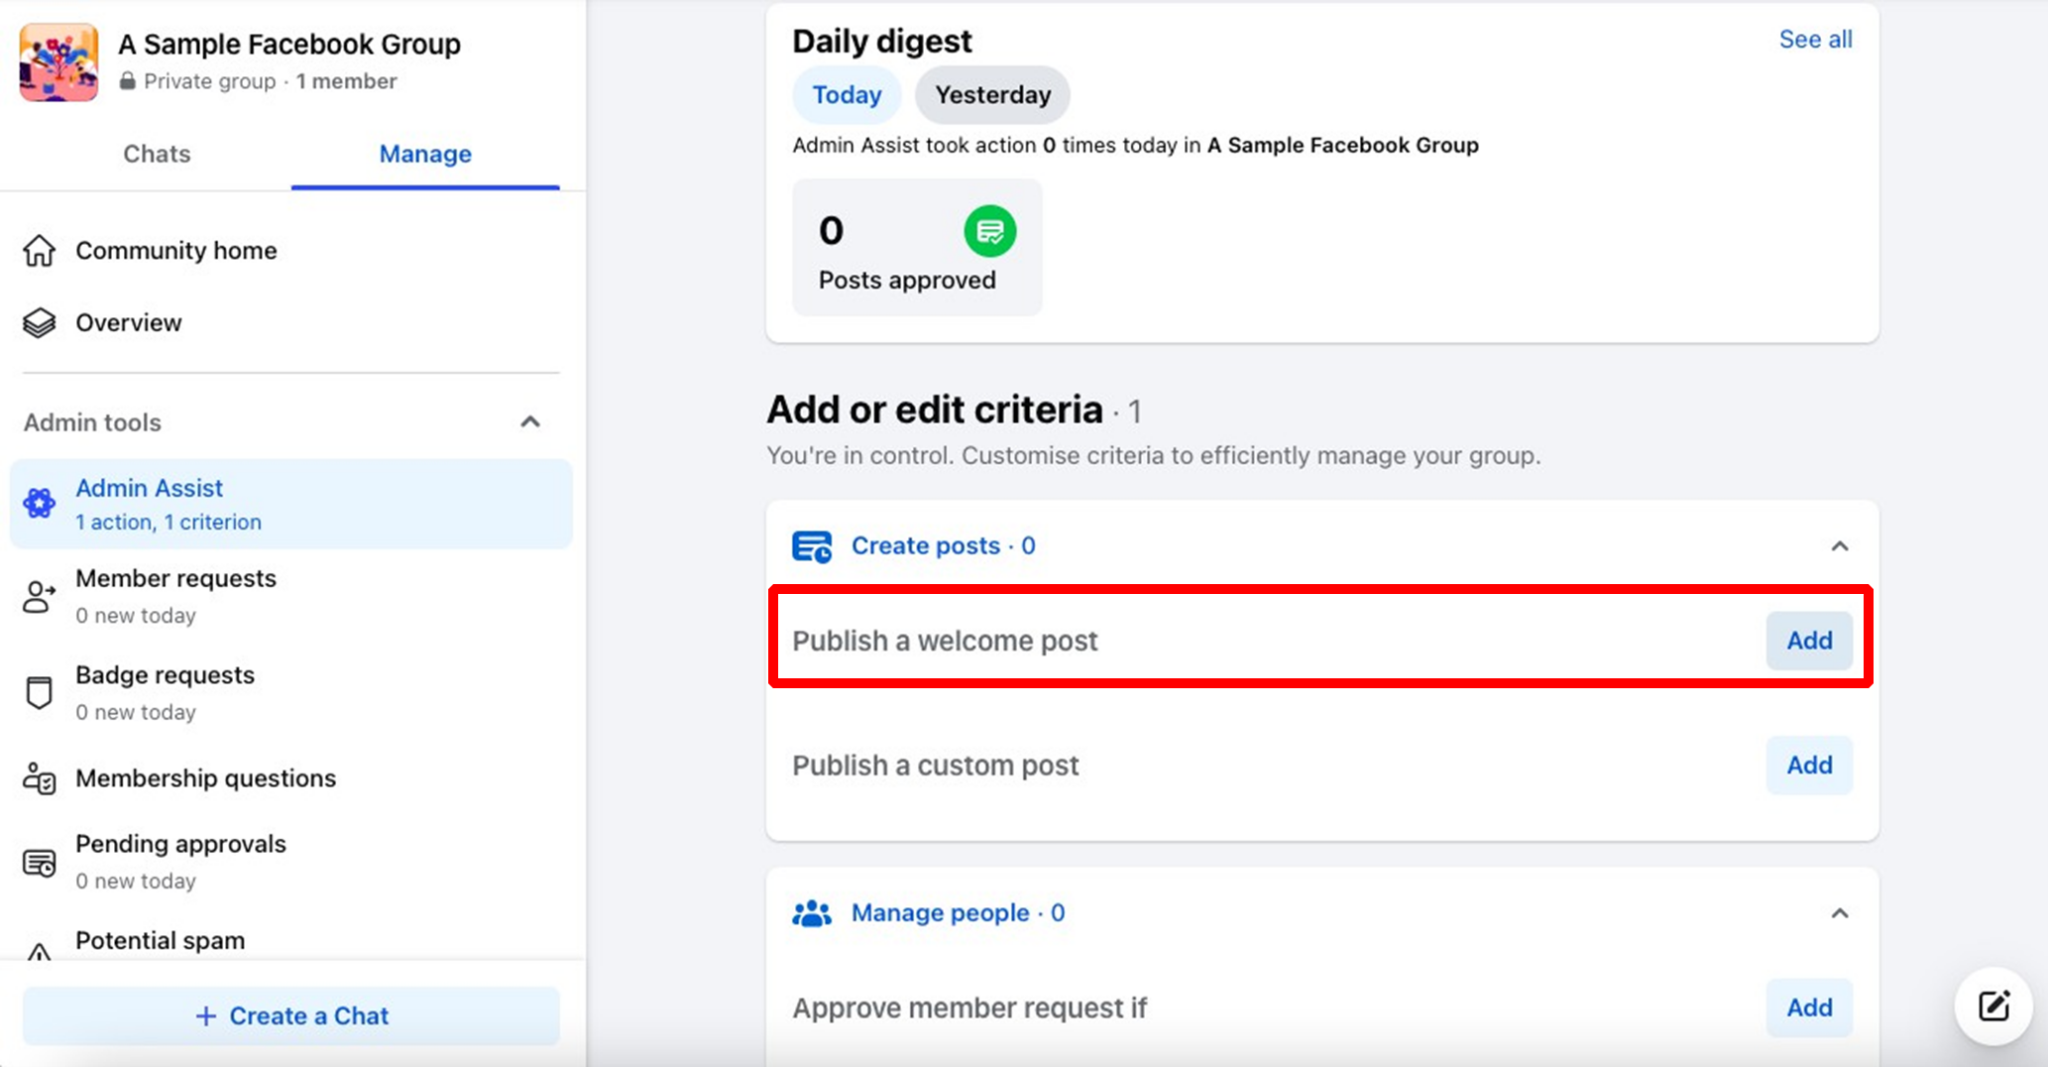Click the green Posts approved icon
Screen dimensions: 2048x1067
[989, 231]
